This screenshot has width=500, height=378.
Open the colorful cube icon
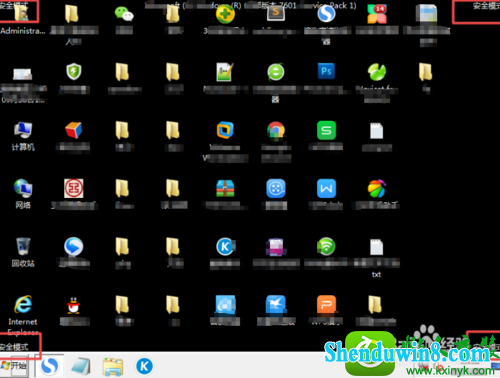pyautogui.click(x=74, y=130)
